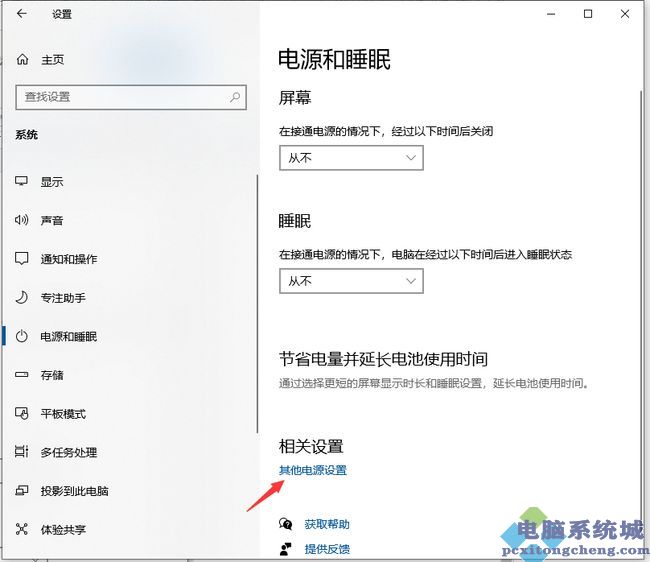Image resolution: width=650 pixels, height=562 pixels.
Task: Open the 其他电源设置 link
Action: 313,470
